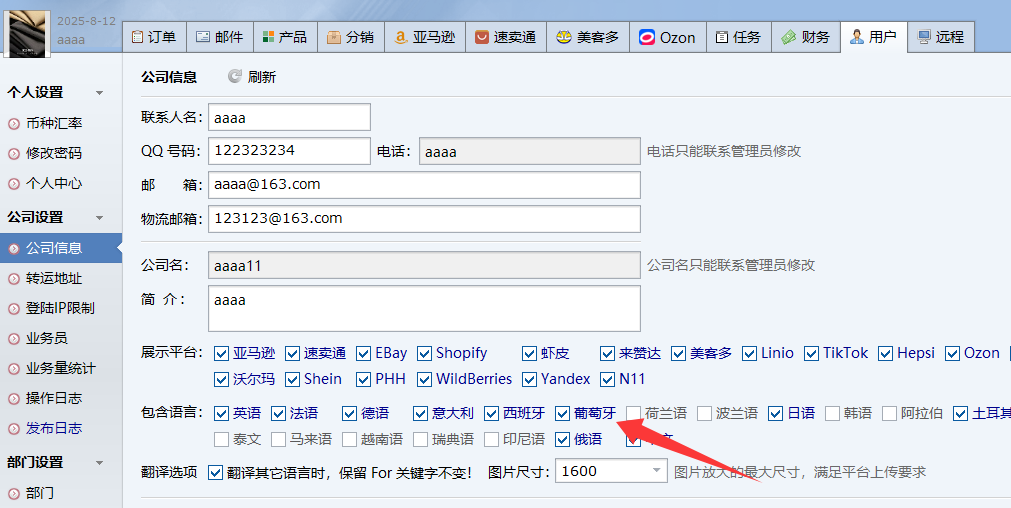This screenshot has width=1011, height=508.
Task: Click the 美客多 handshake icon
Action: point(564,37)
